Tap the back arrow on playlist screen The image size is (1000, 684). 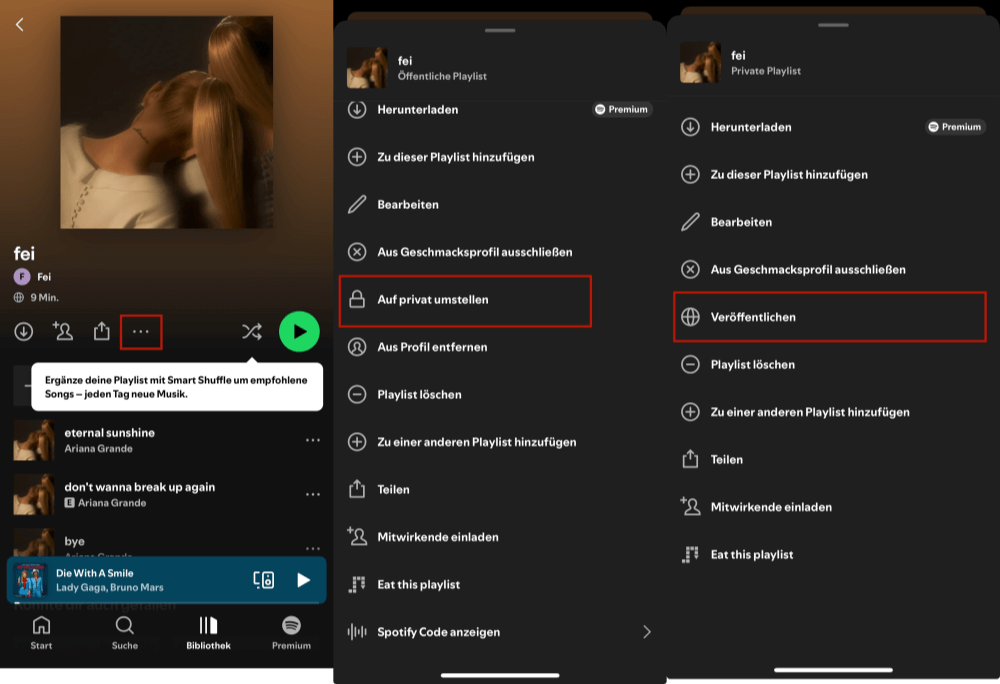(x=20, y=25)
